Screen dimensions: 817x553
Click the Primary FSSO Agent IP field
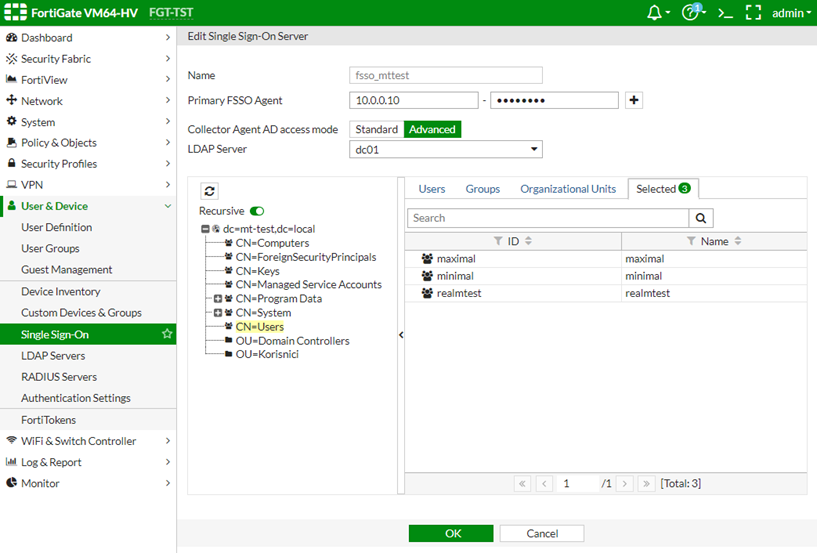pos(414,100)
